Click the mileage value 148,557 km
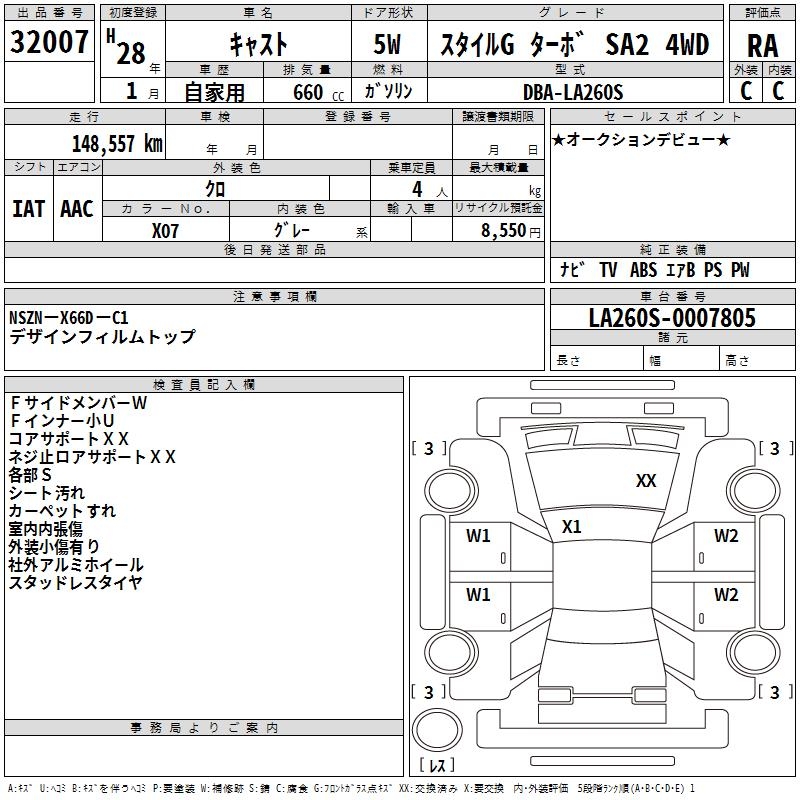The width and height of the screenshot is (800, 800). pyautogui.click(x=117, y=144)
